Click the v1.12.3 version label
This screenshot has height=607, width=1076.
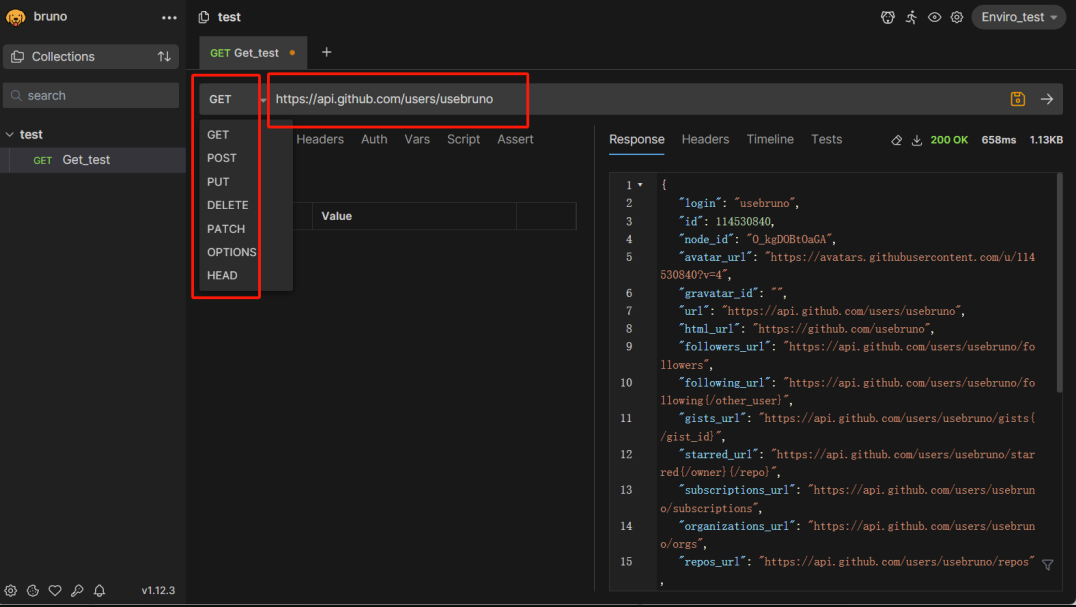(x=158, y=591)
